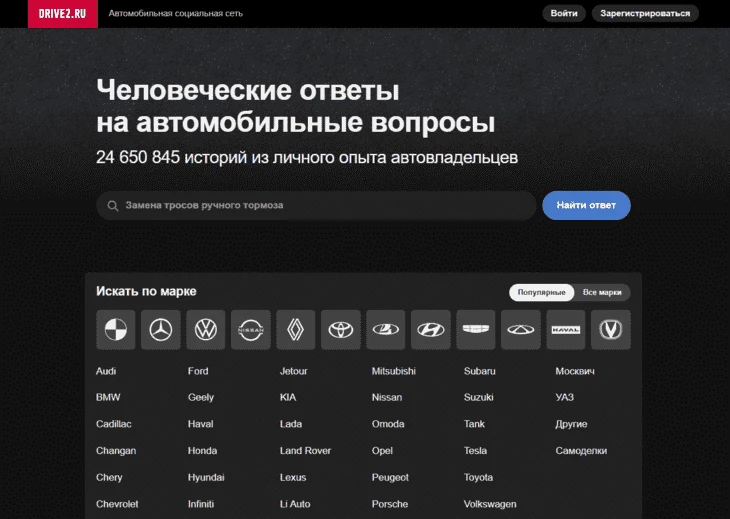Open the Volkswagen text link
The width and height of the screenshot is (730, 519).
[x=490, y=504]
